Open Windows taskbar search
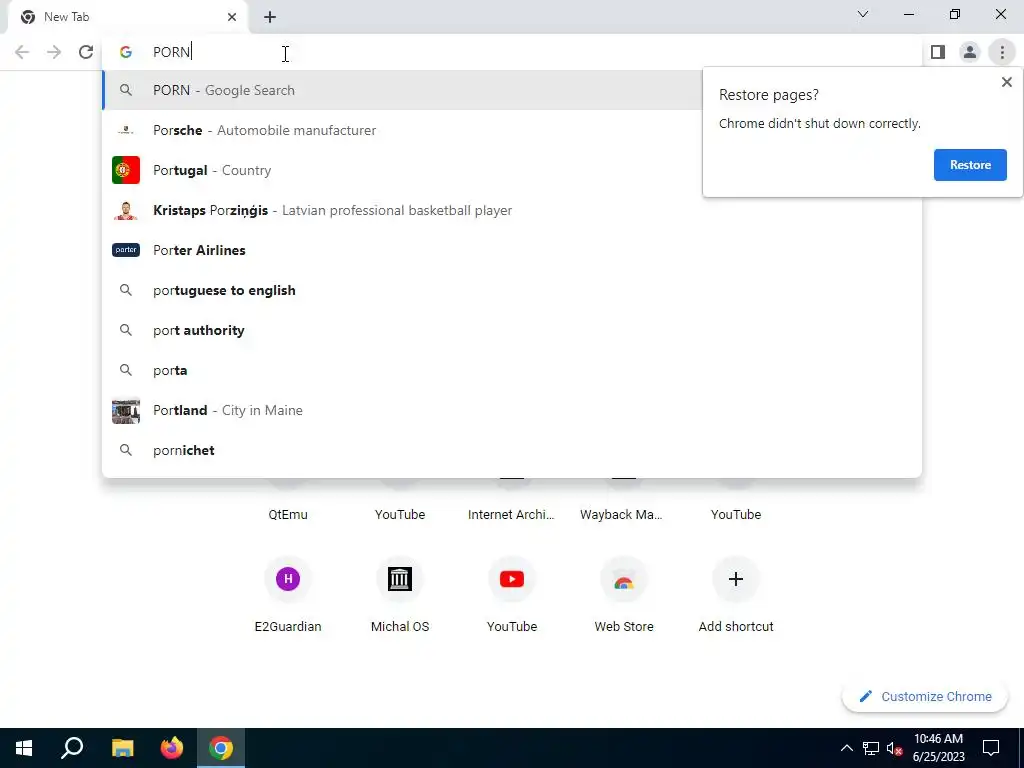This screenshot has width=1024, height=768. coord(72,748)
